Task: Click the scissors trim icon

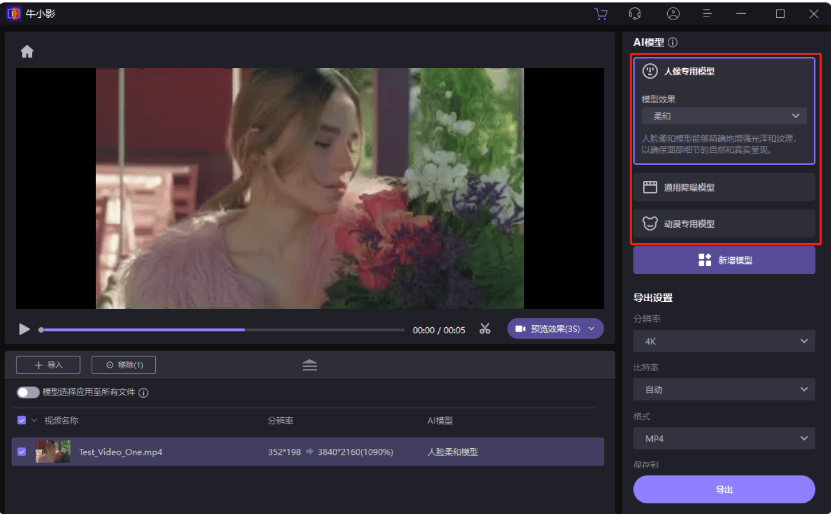Action: [x=485, y=329]
